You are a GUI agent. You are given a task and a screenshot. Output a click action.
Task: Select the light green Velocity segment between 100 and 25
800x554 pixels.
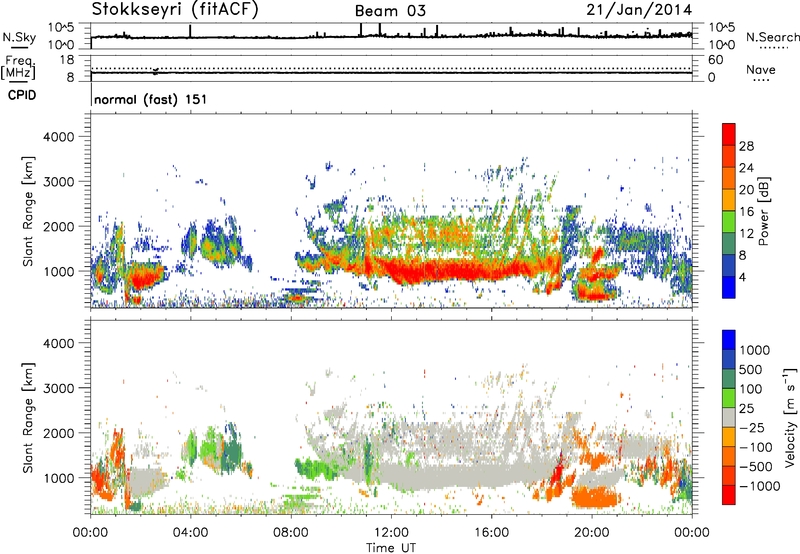[729, 398]
